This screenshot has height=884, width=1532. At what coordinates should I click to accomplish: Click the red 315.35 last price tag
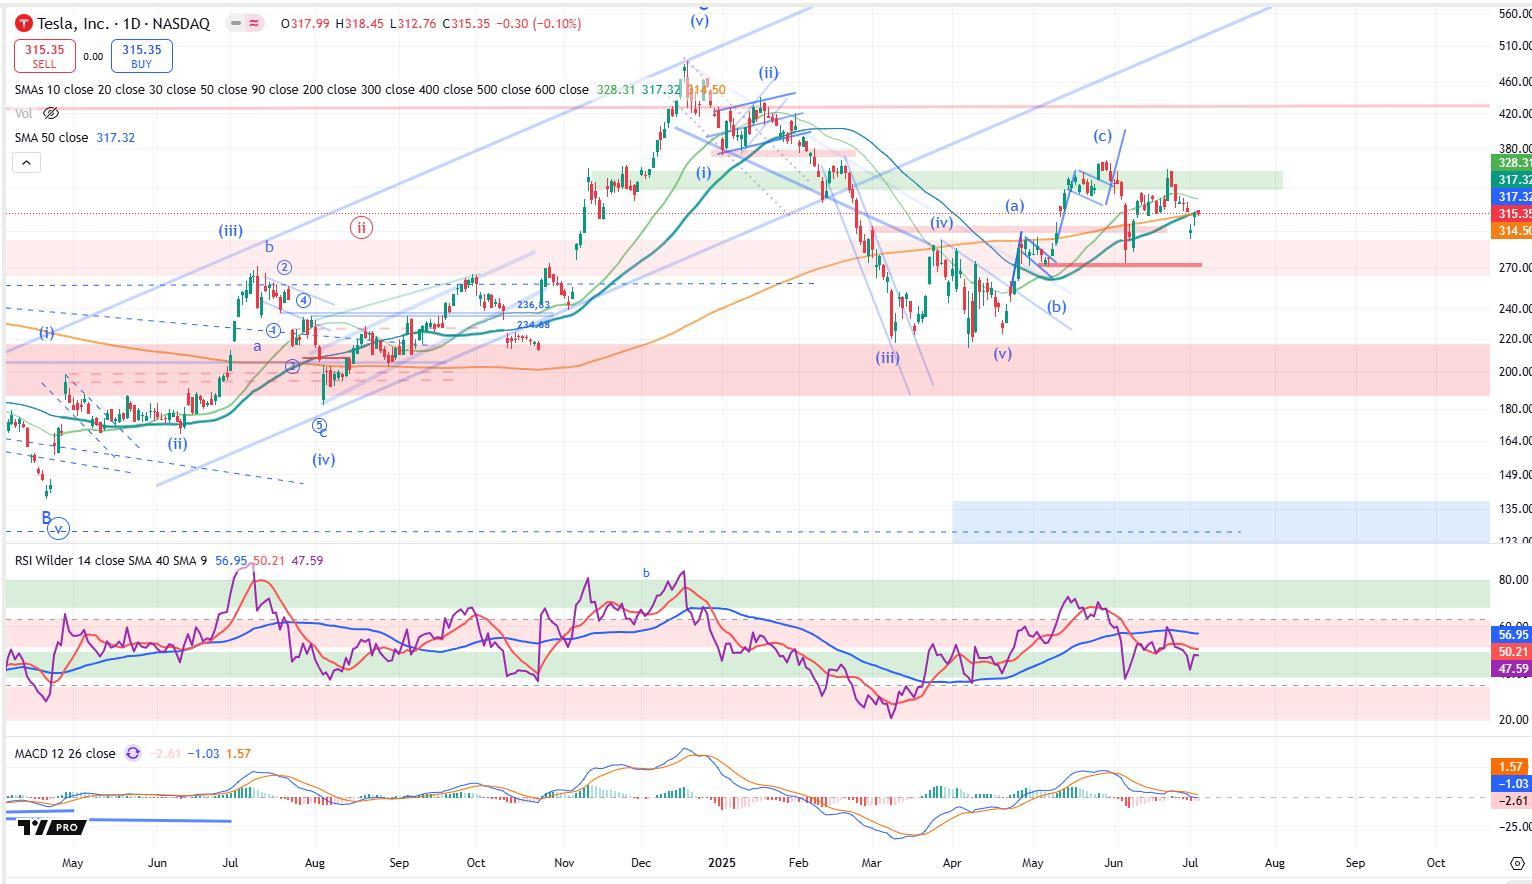1513,214
